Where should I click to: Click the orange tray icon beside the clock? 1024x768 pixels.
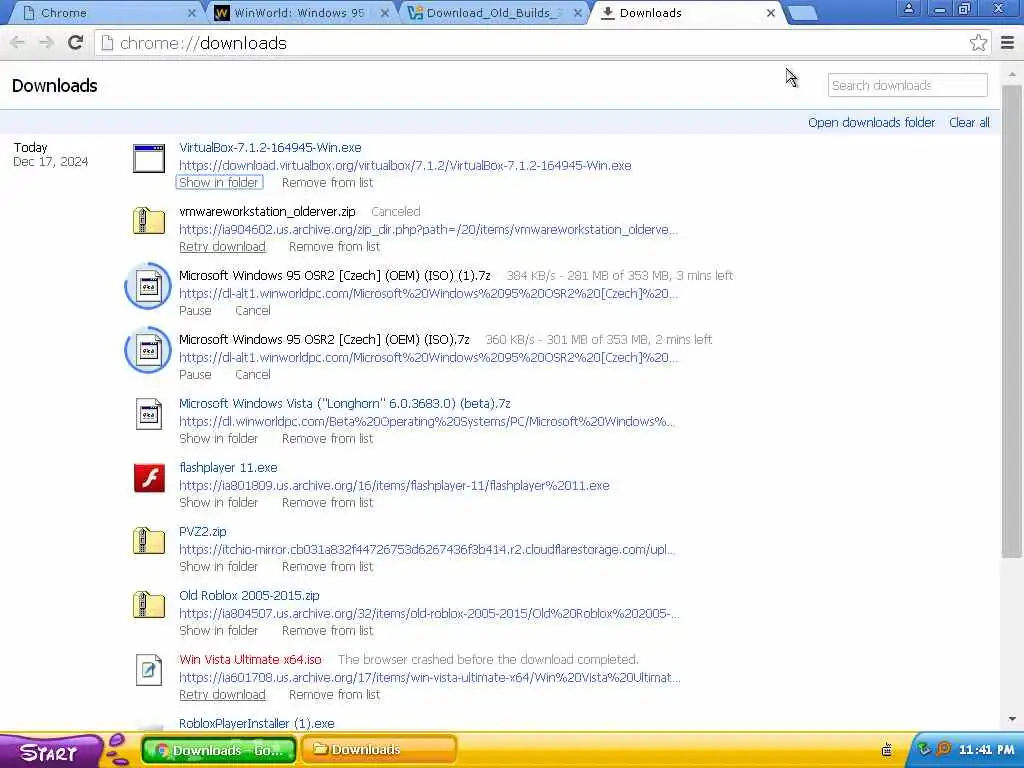(943, 749)
